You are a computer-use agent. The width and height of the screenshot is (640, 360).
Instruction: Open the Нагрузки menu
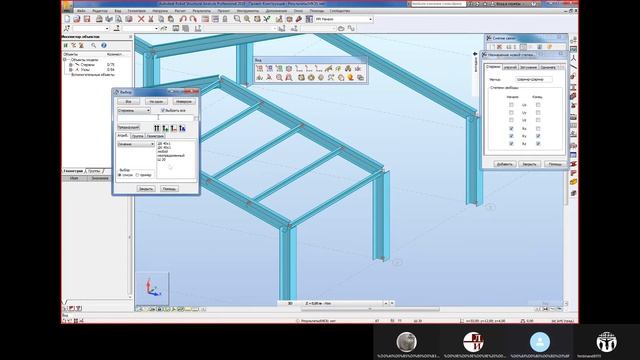click(160, 11)
